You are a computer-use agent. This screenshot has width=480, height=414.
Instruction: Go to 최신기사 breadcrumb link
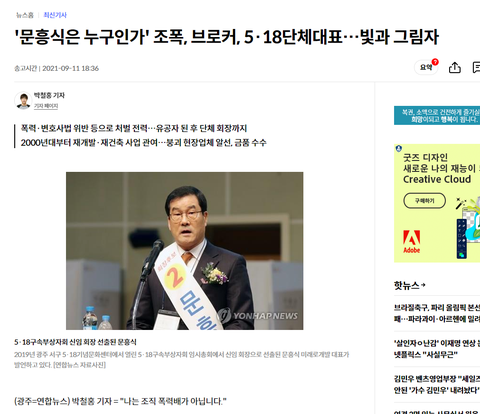[x=55, y=15]
